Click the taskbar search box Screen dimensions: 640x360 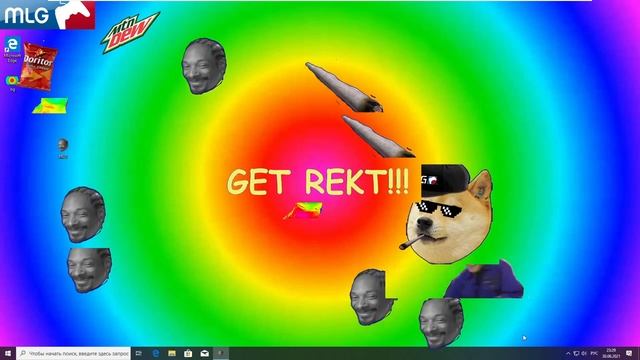(x=73, y=353)
